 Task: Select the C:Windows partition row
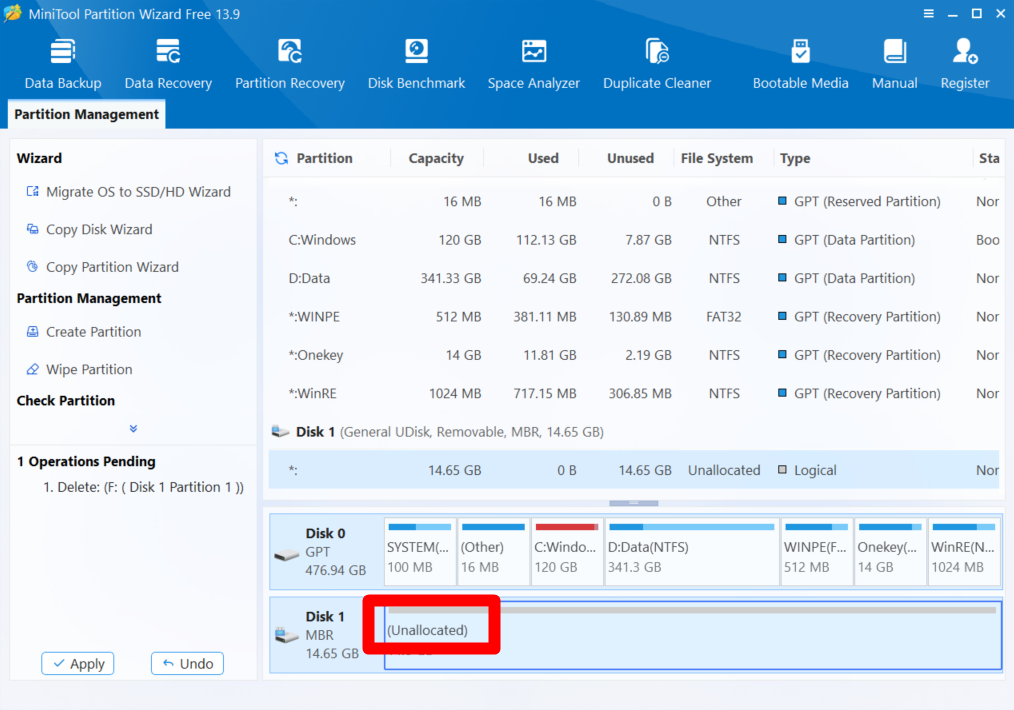634,240
